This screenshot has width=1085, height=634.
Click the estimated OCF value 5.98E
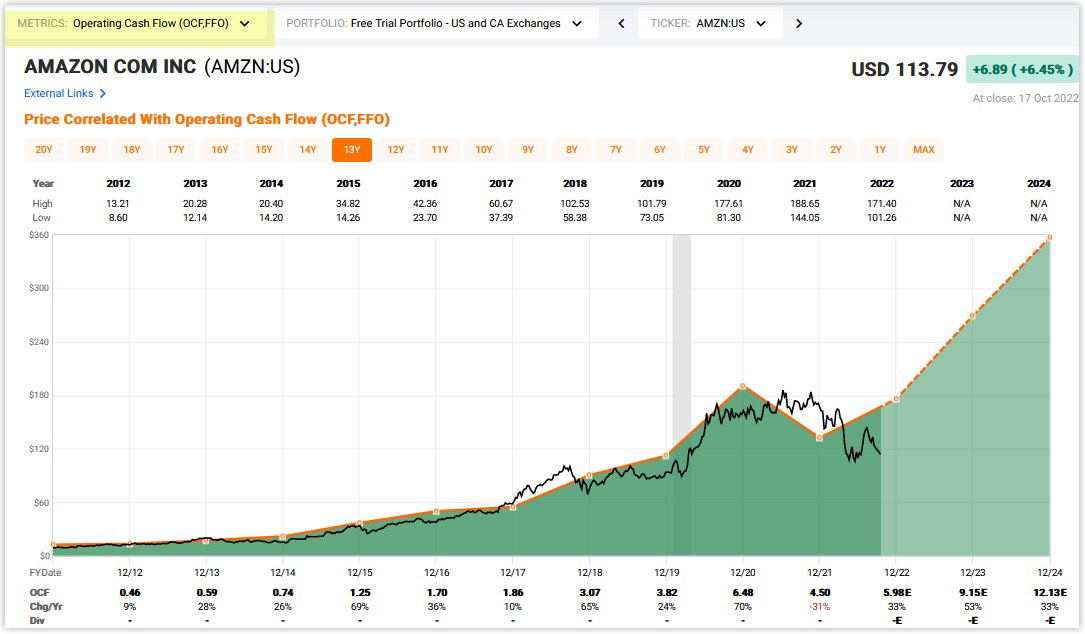(897, 592)
